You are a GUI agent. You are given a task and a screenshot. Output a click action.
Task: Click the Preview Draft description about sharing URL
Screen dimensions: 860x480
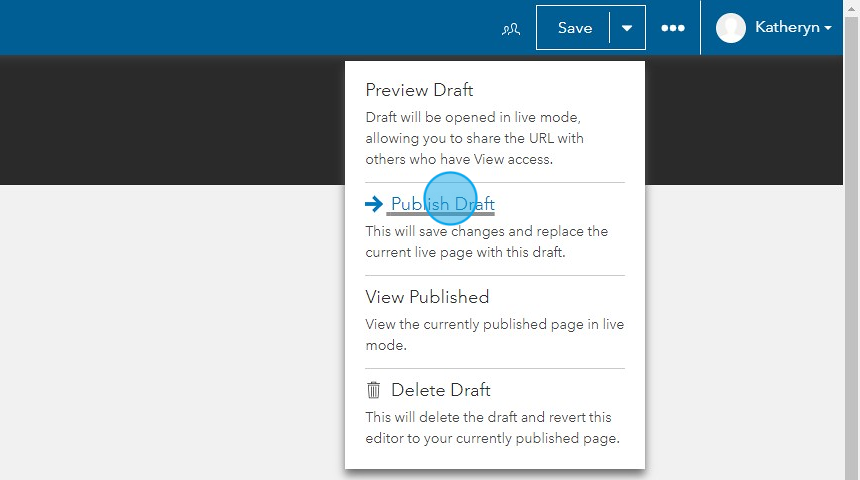(474, 138)
